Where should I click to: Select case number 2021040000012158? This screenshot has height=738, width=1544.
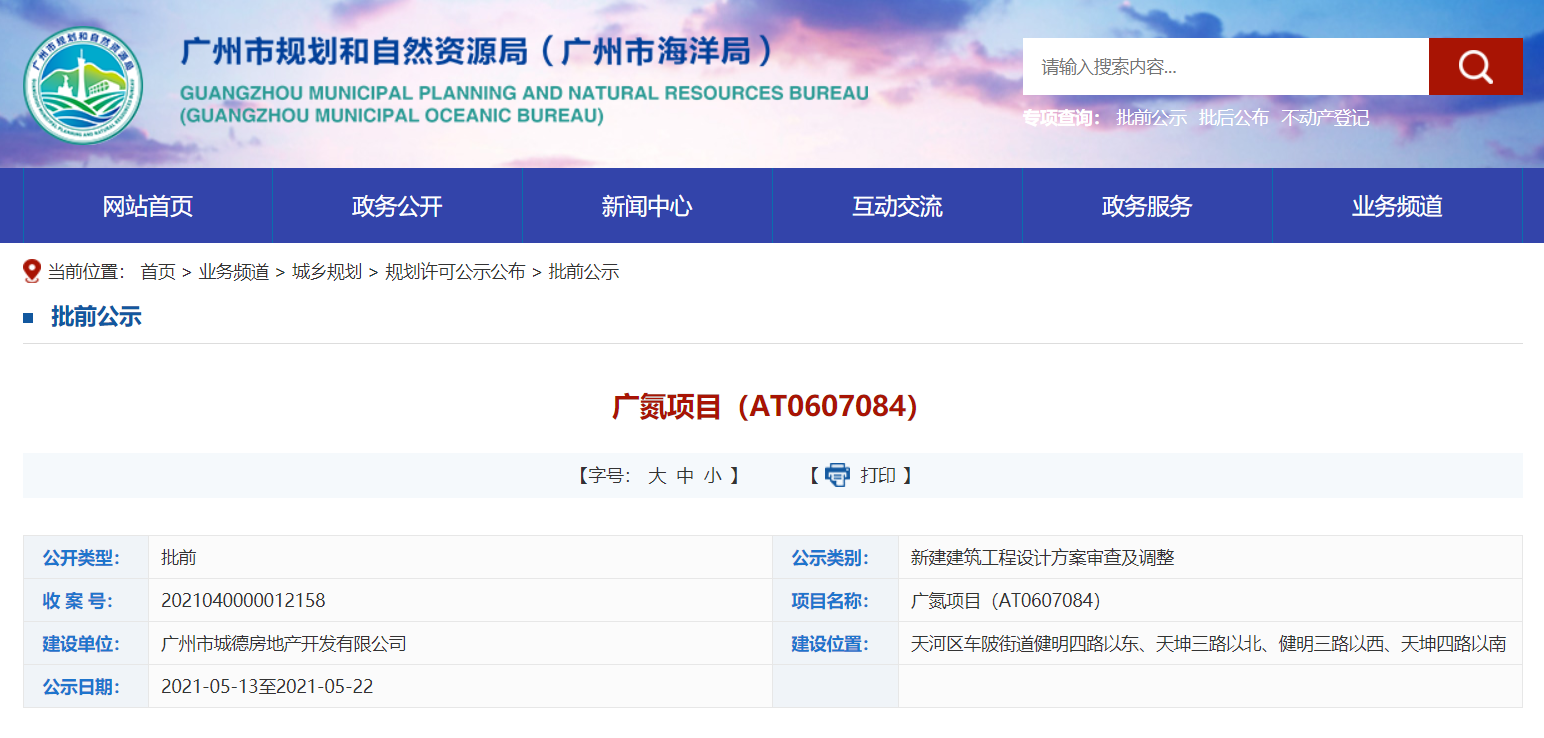pyautogui.click(x=243, y=601)
